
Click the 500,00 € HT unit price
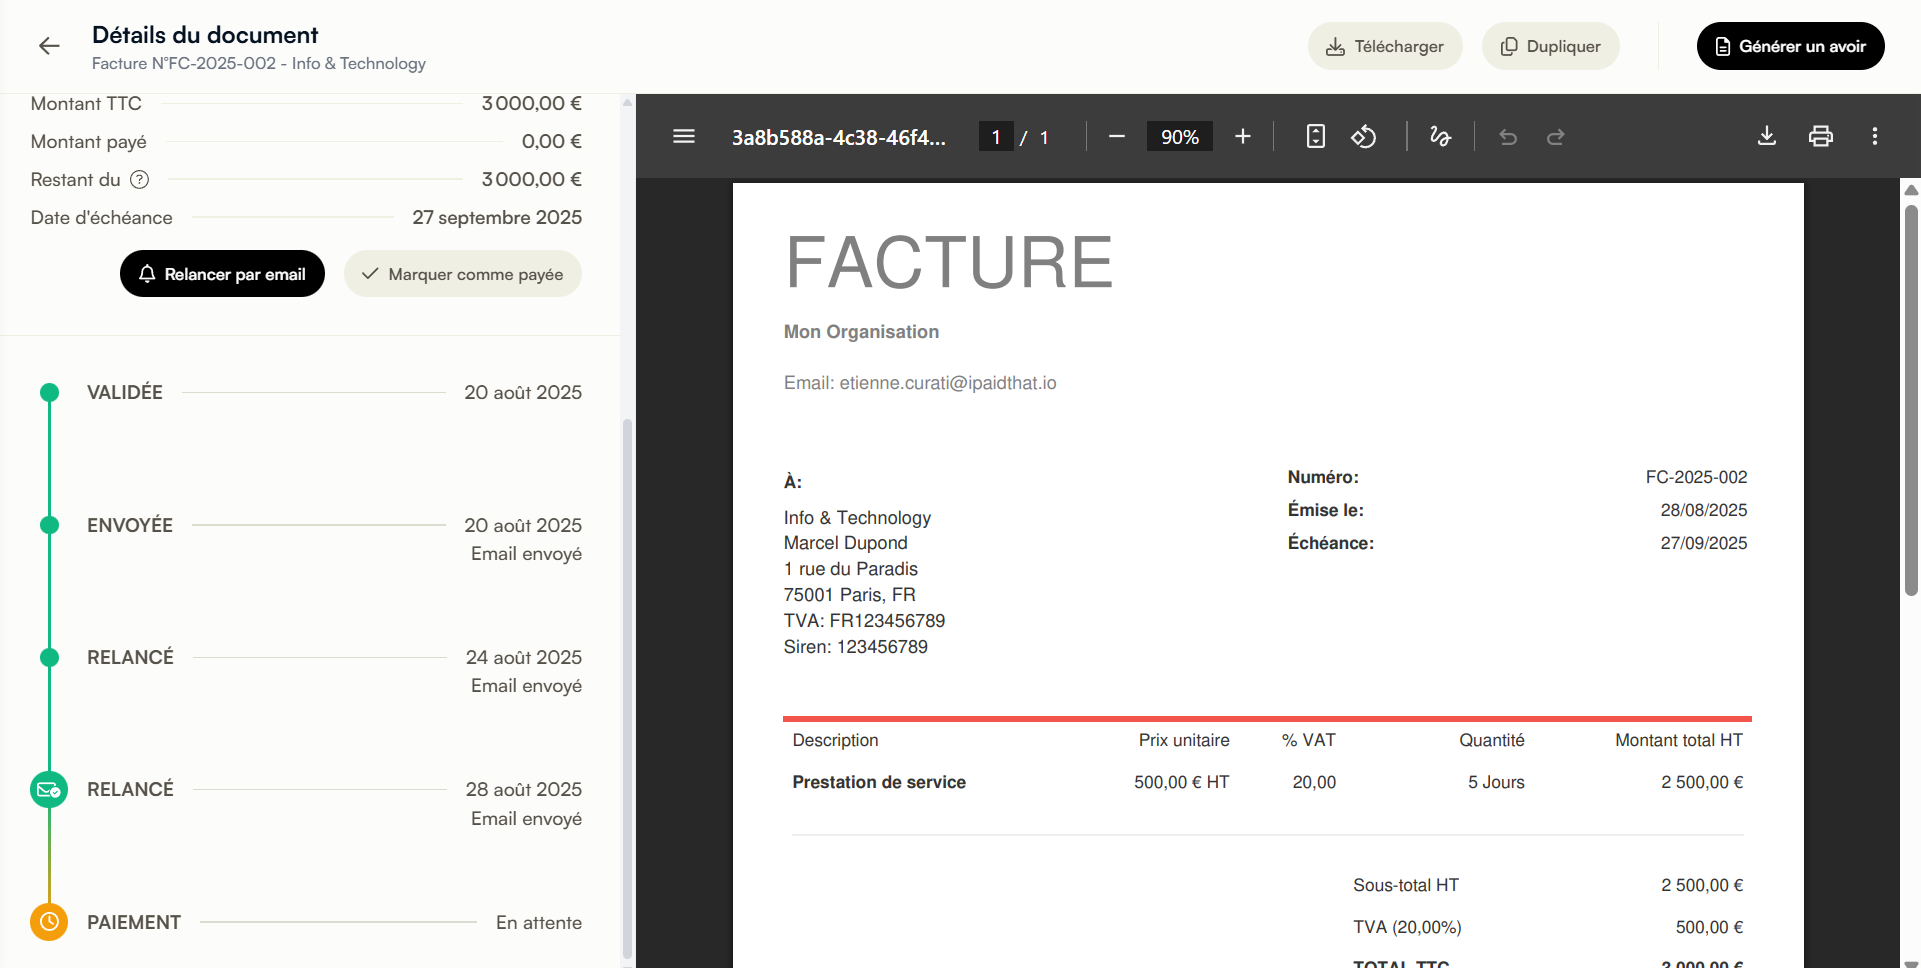[1182, 782]
